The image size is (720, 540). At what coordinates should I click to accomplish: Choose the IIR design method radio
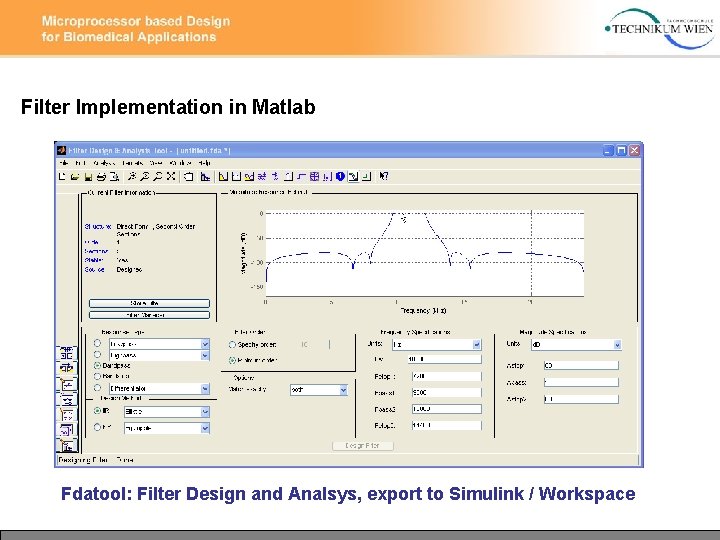[97, 411]
